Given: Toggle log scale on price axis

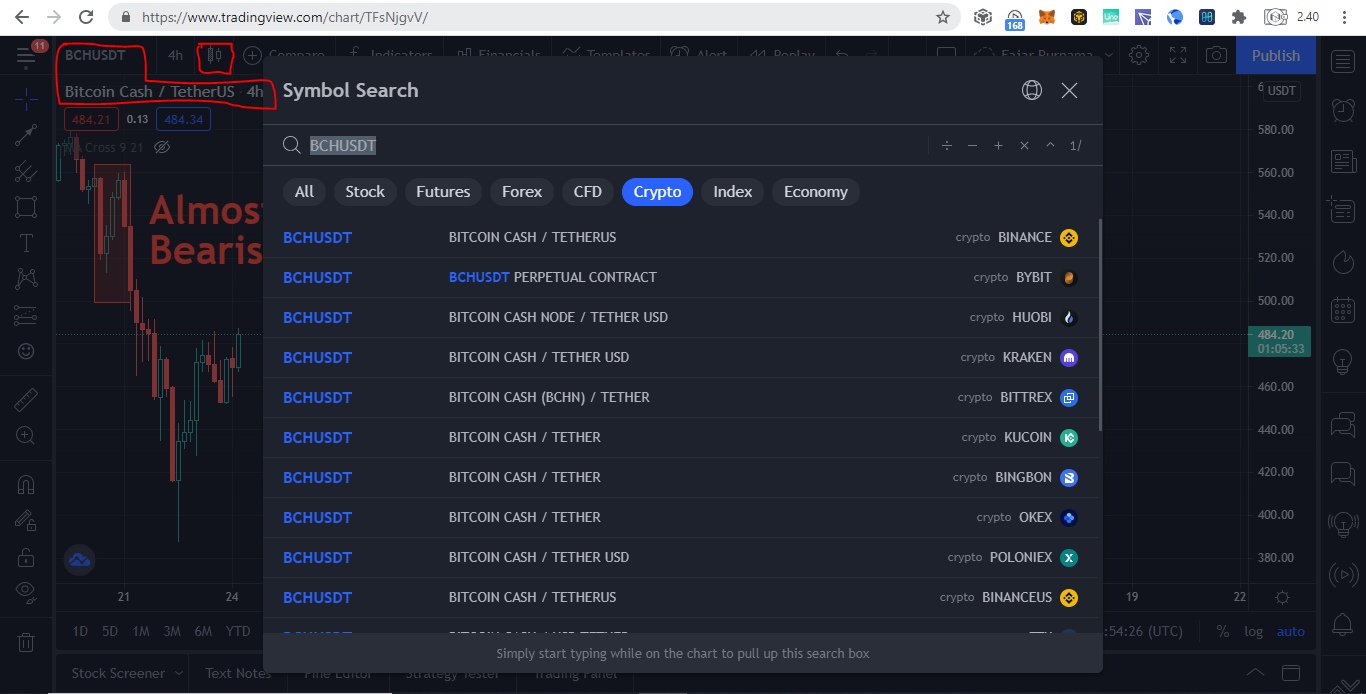Looking at the screenshot, I should click(1253, 631).
